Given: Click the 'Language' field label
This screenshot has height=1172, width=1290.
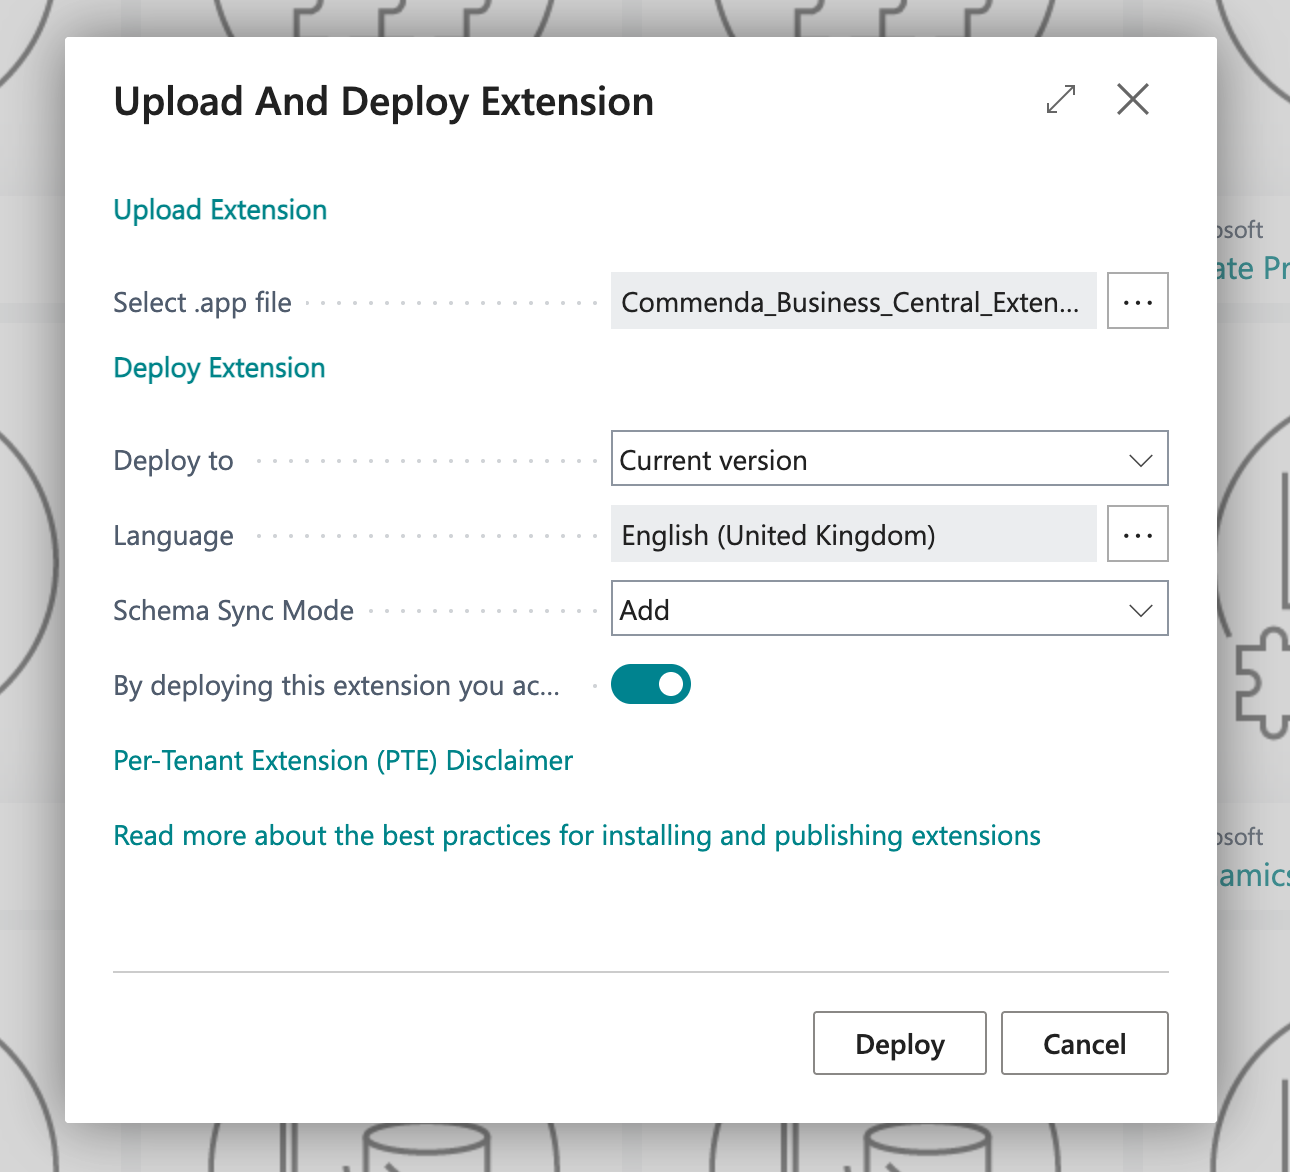Looking at the screenshot, I should pos(173,536).
